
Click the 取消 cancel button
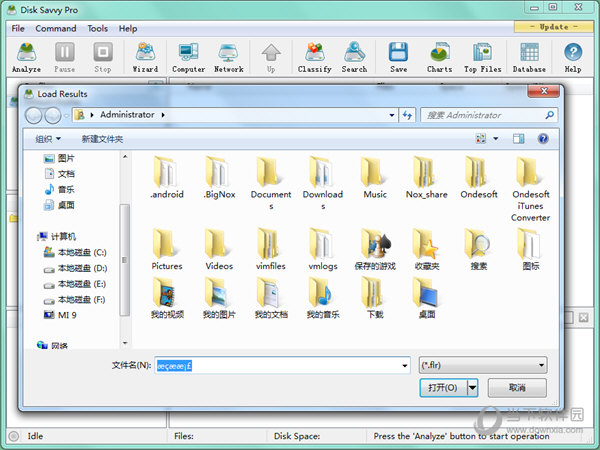[517, 388]
